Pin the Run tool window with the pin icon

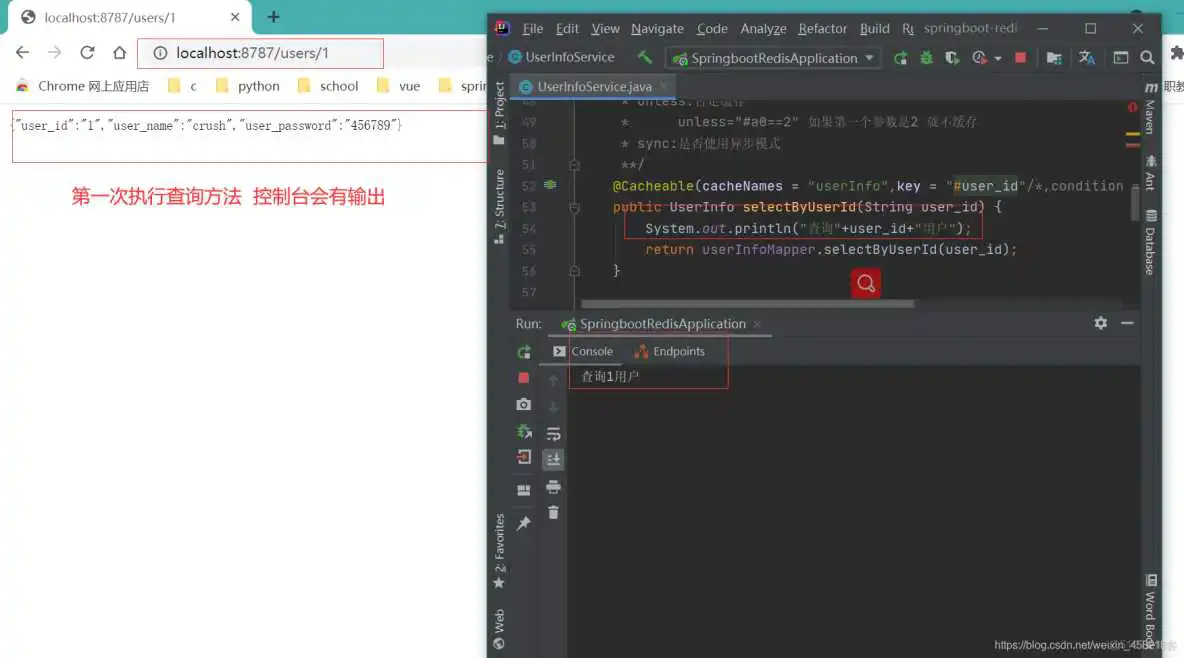coord(523,521)
